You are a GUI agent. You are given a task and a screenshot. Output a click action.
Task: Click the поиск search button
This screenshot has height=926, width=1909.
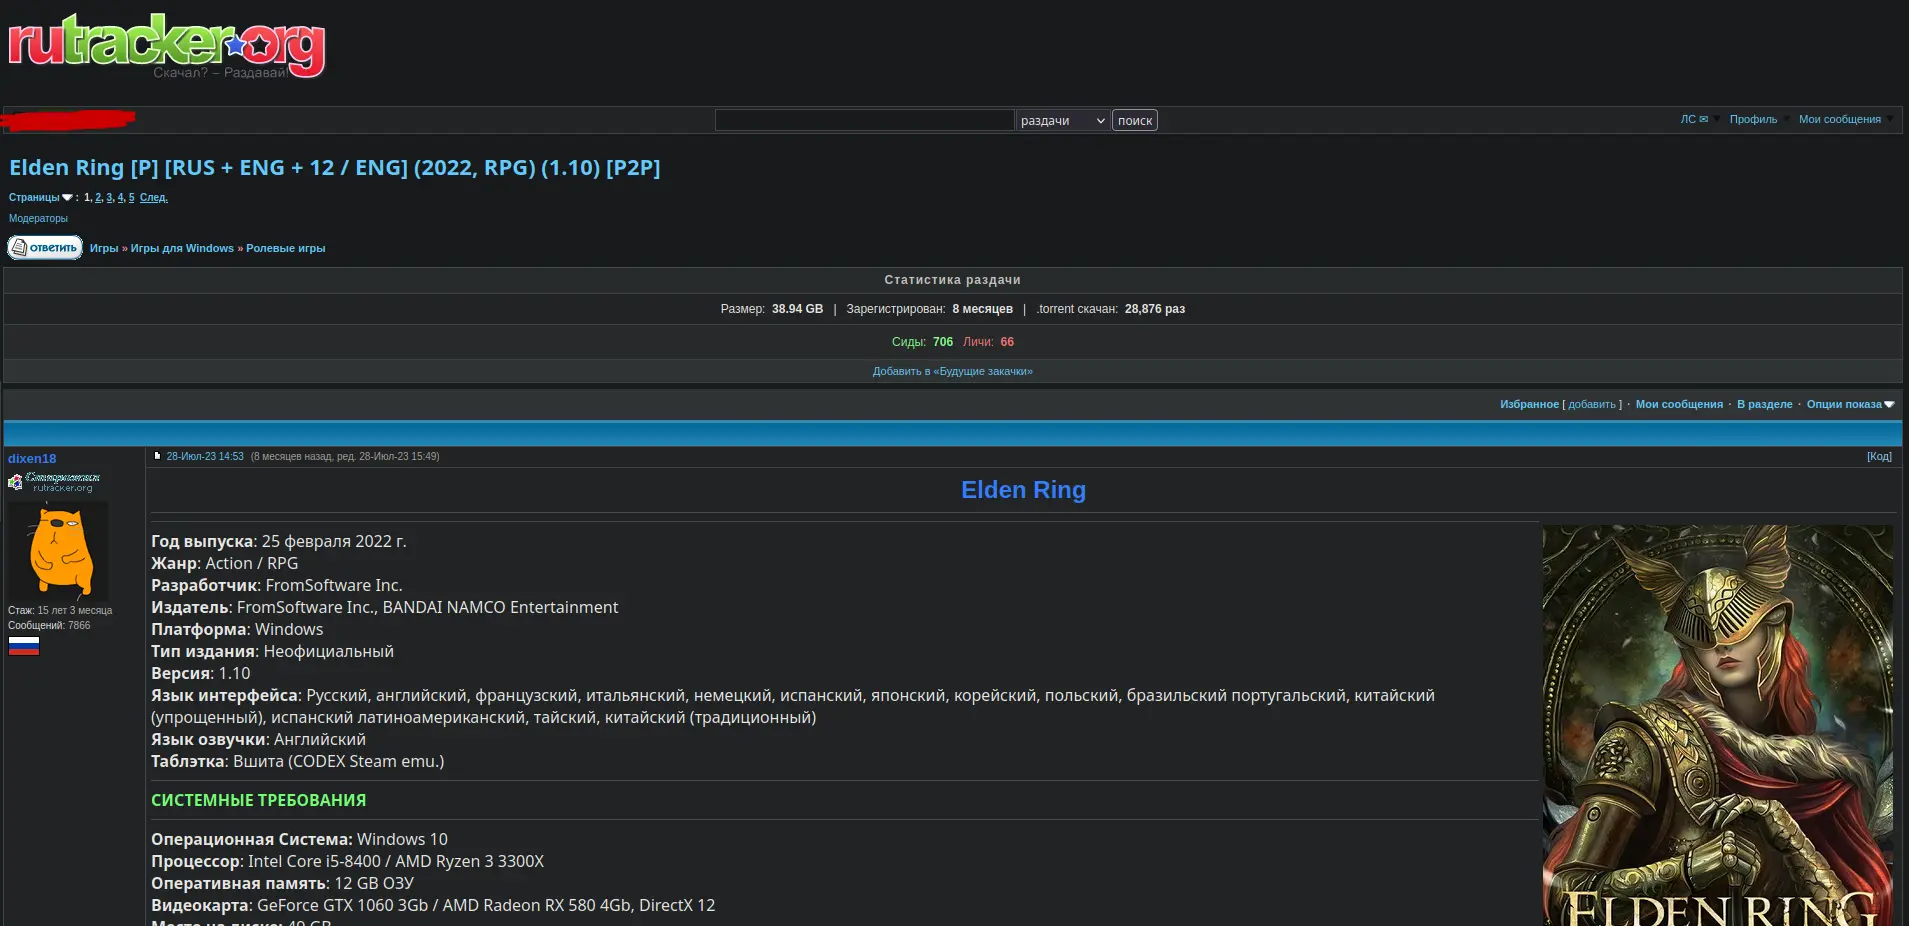[x=1135, y=120]
